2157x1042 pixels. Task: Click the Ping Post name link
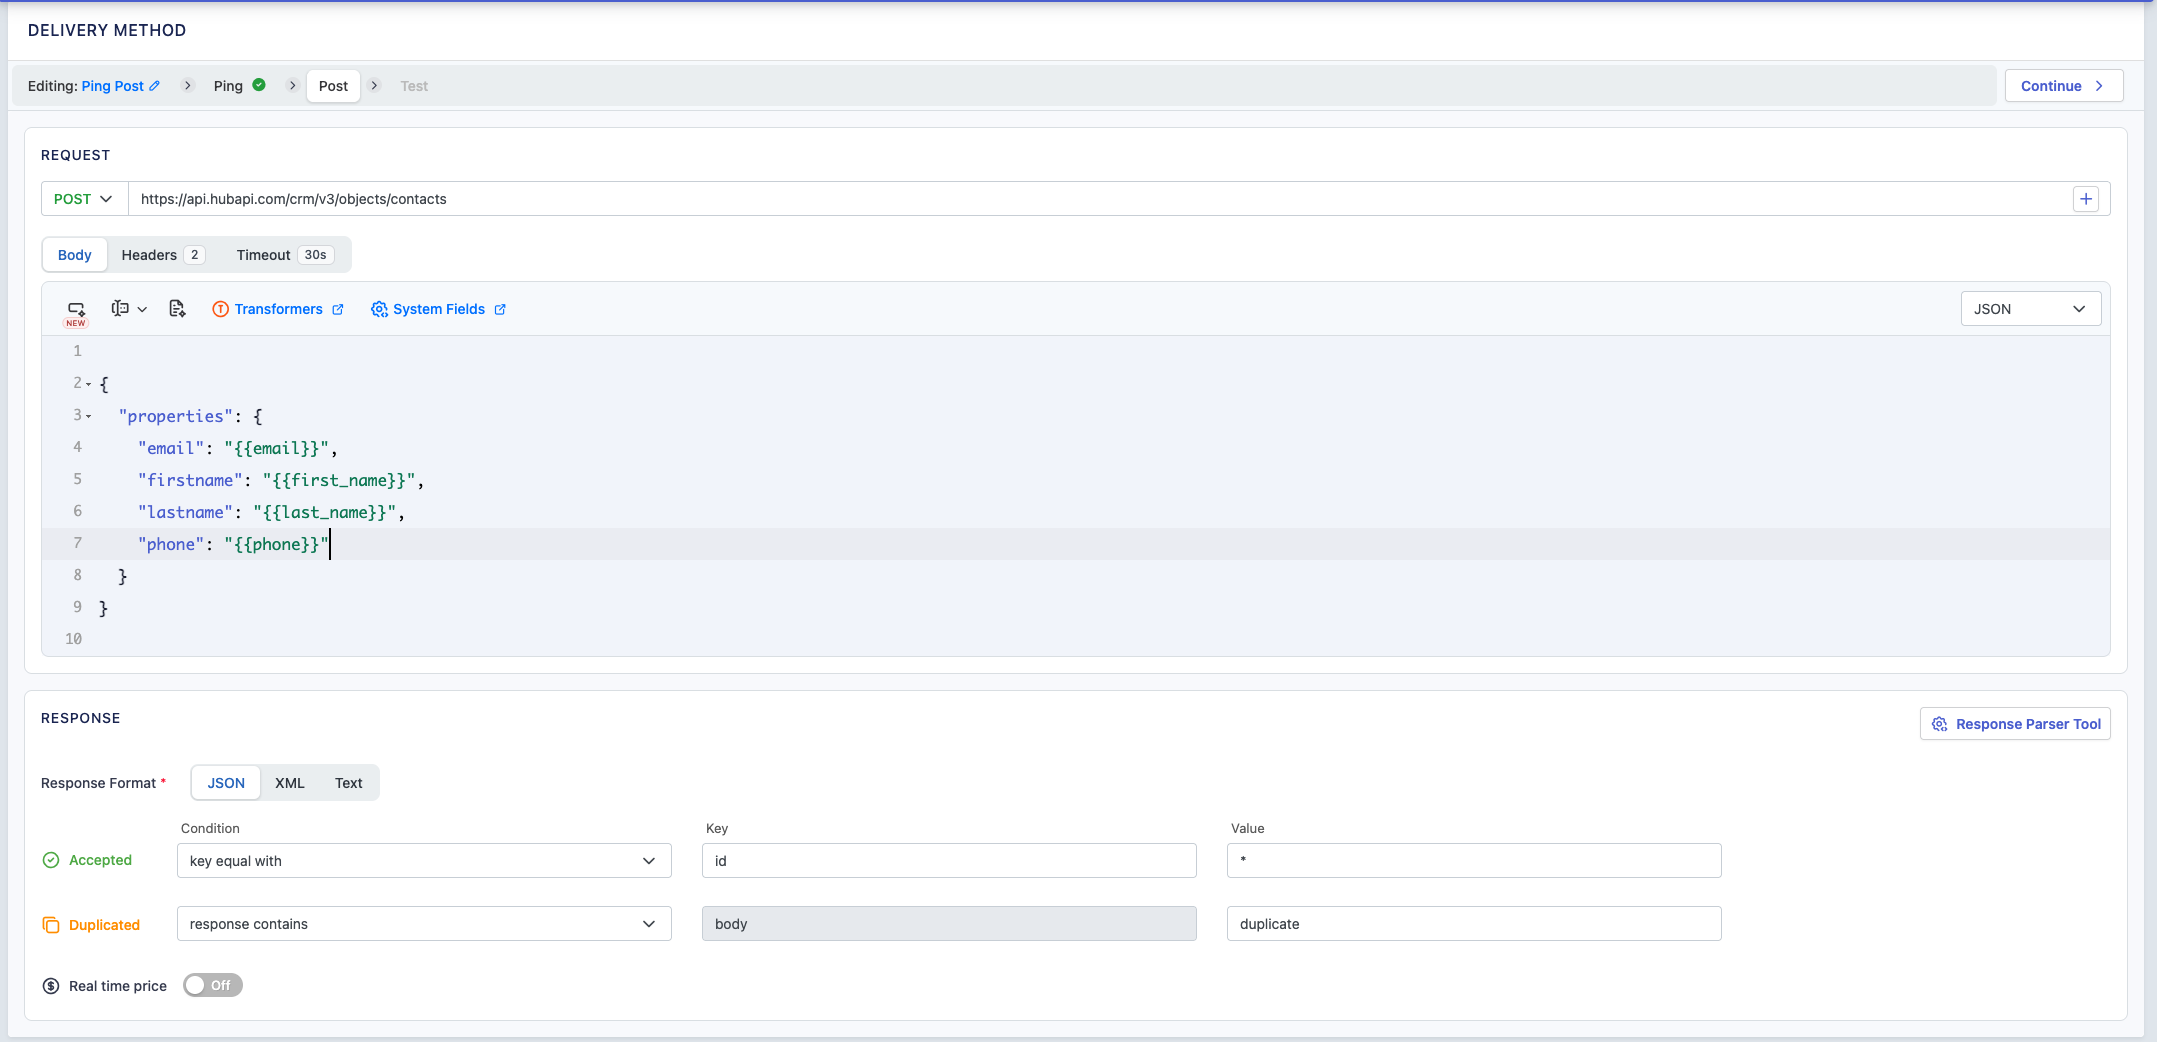113,86
